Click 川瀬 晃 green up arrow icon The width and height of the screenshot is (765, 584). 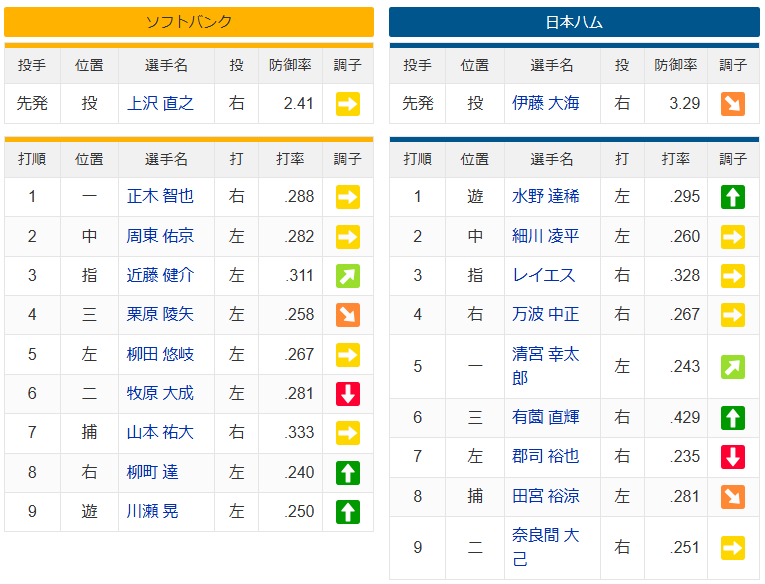click(x=348, y=512)
